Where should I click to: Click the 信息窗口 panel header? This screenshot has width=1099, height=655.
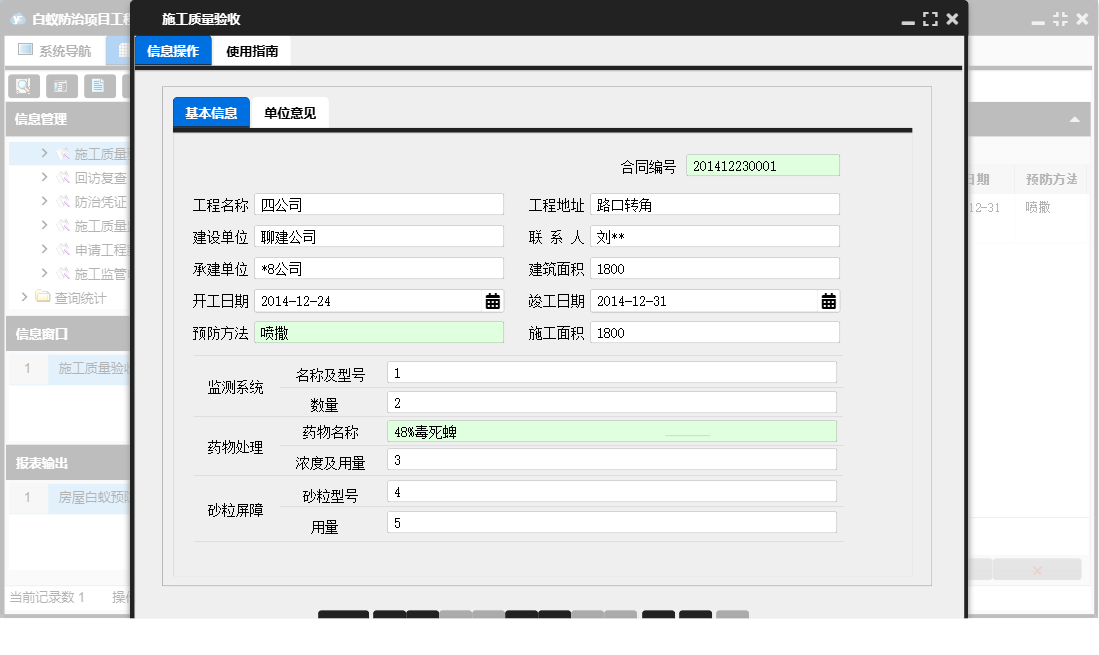(68, 334)
